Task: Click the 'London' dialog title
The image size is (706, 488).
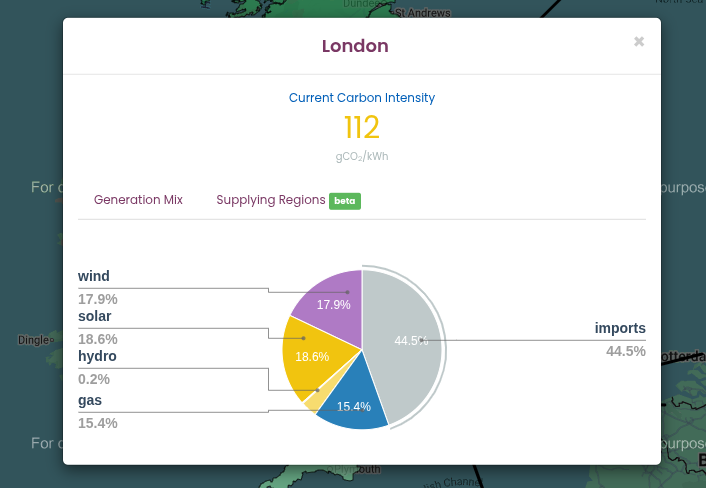Action: click(x=355, y=46)
